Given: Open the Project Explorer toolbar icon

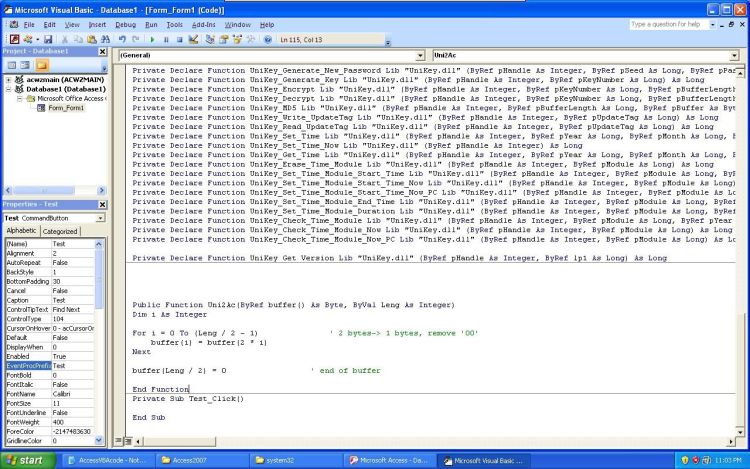Looking at the screenshot, I should tap(210, 39).
